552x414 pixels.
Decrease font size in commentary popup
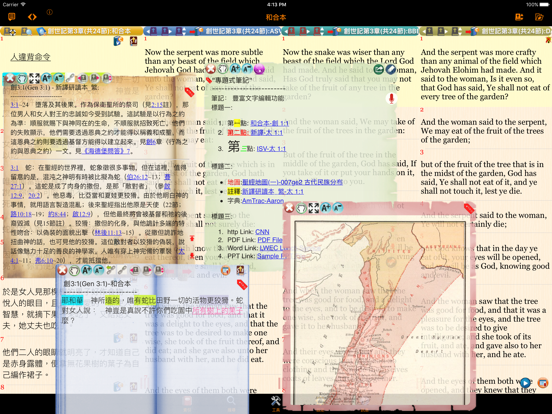tap(58, 78)
